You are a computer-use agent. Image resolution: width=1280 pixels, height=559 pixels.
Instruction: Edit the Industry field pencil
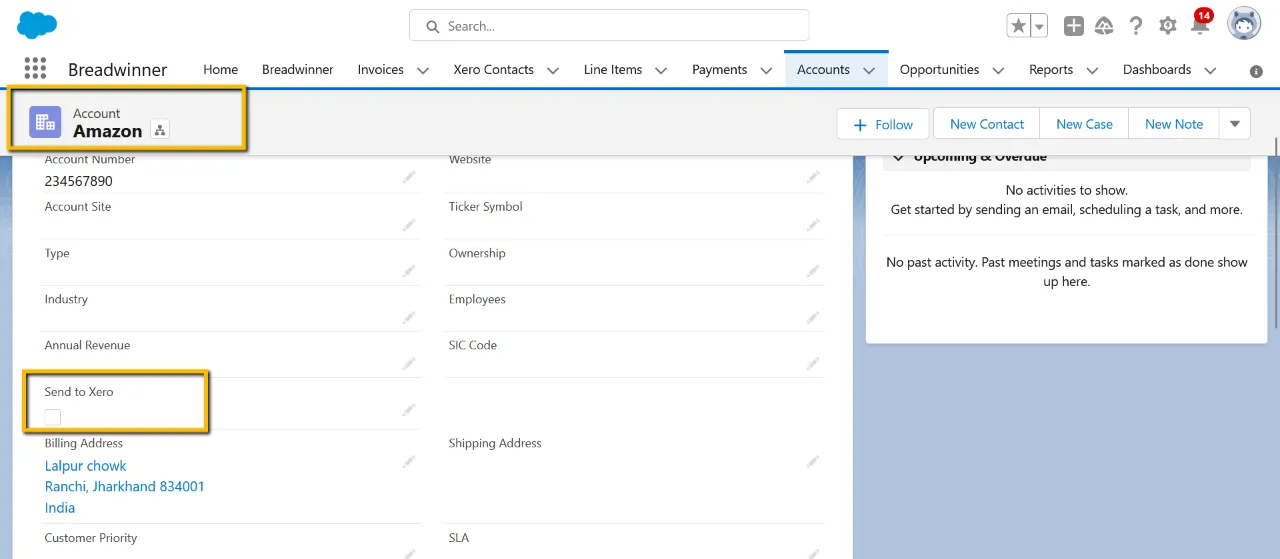[409, 317]
